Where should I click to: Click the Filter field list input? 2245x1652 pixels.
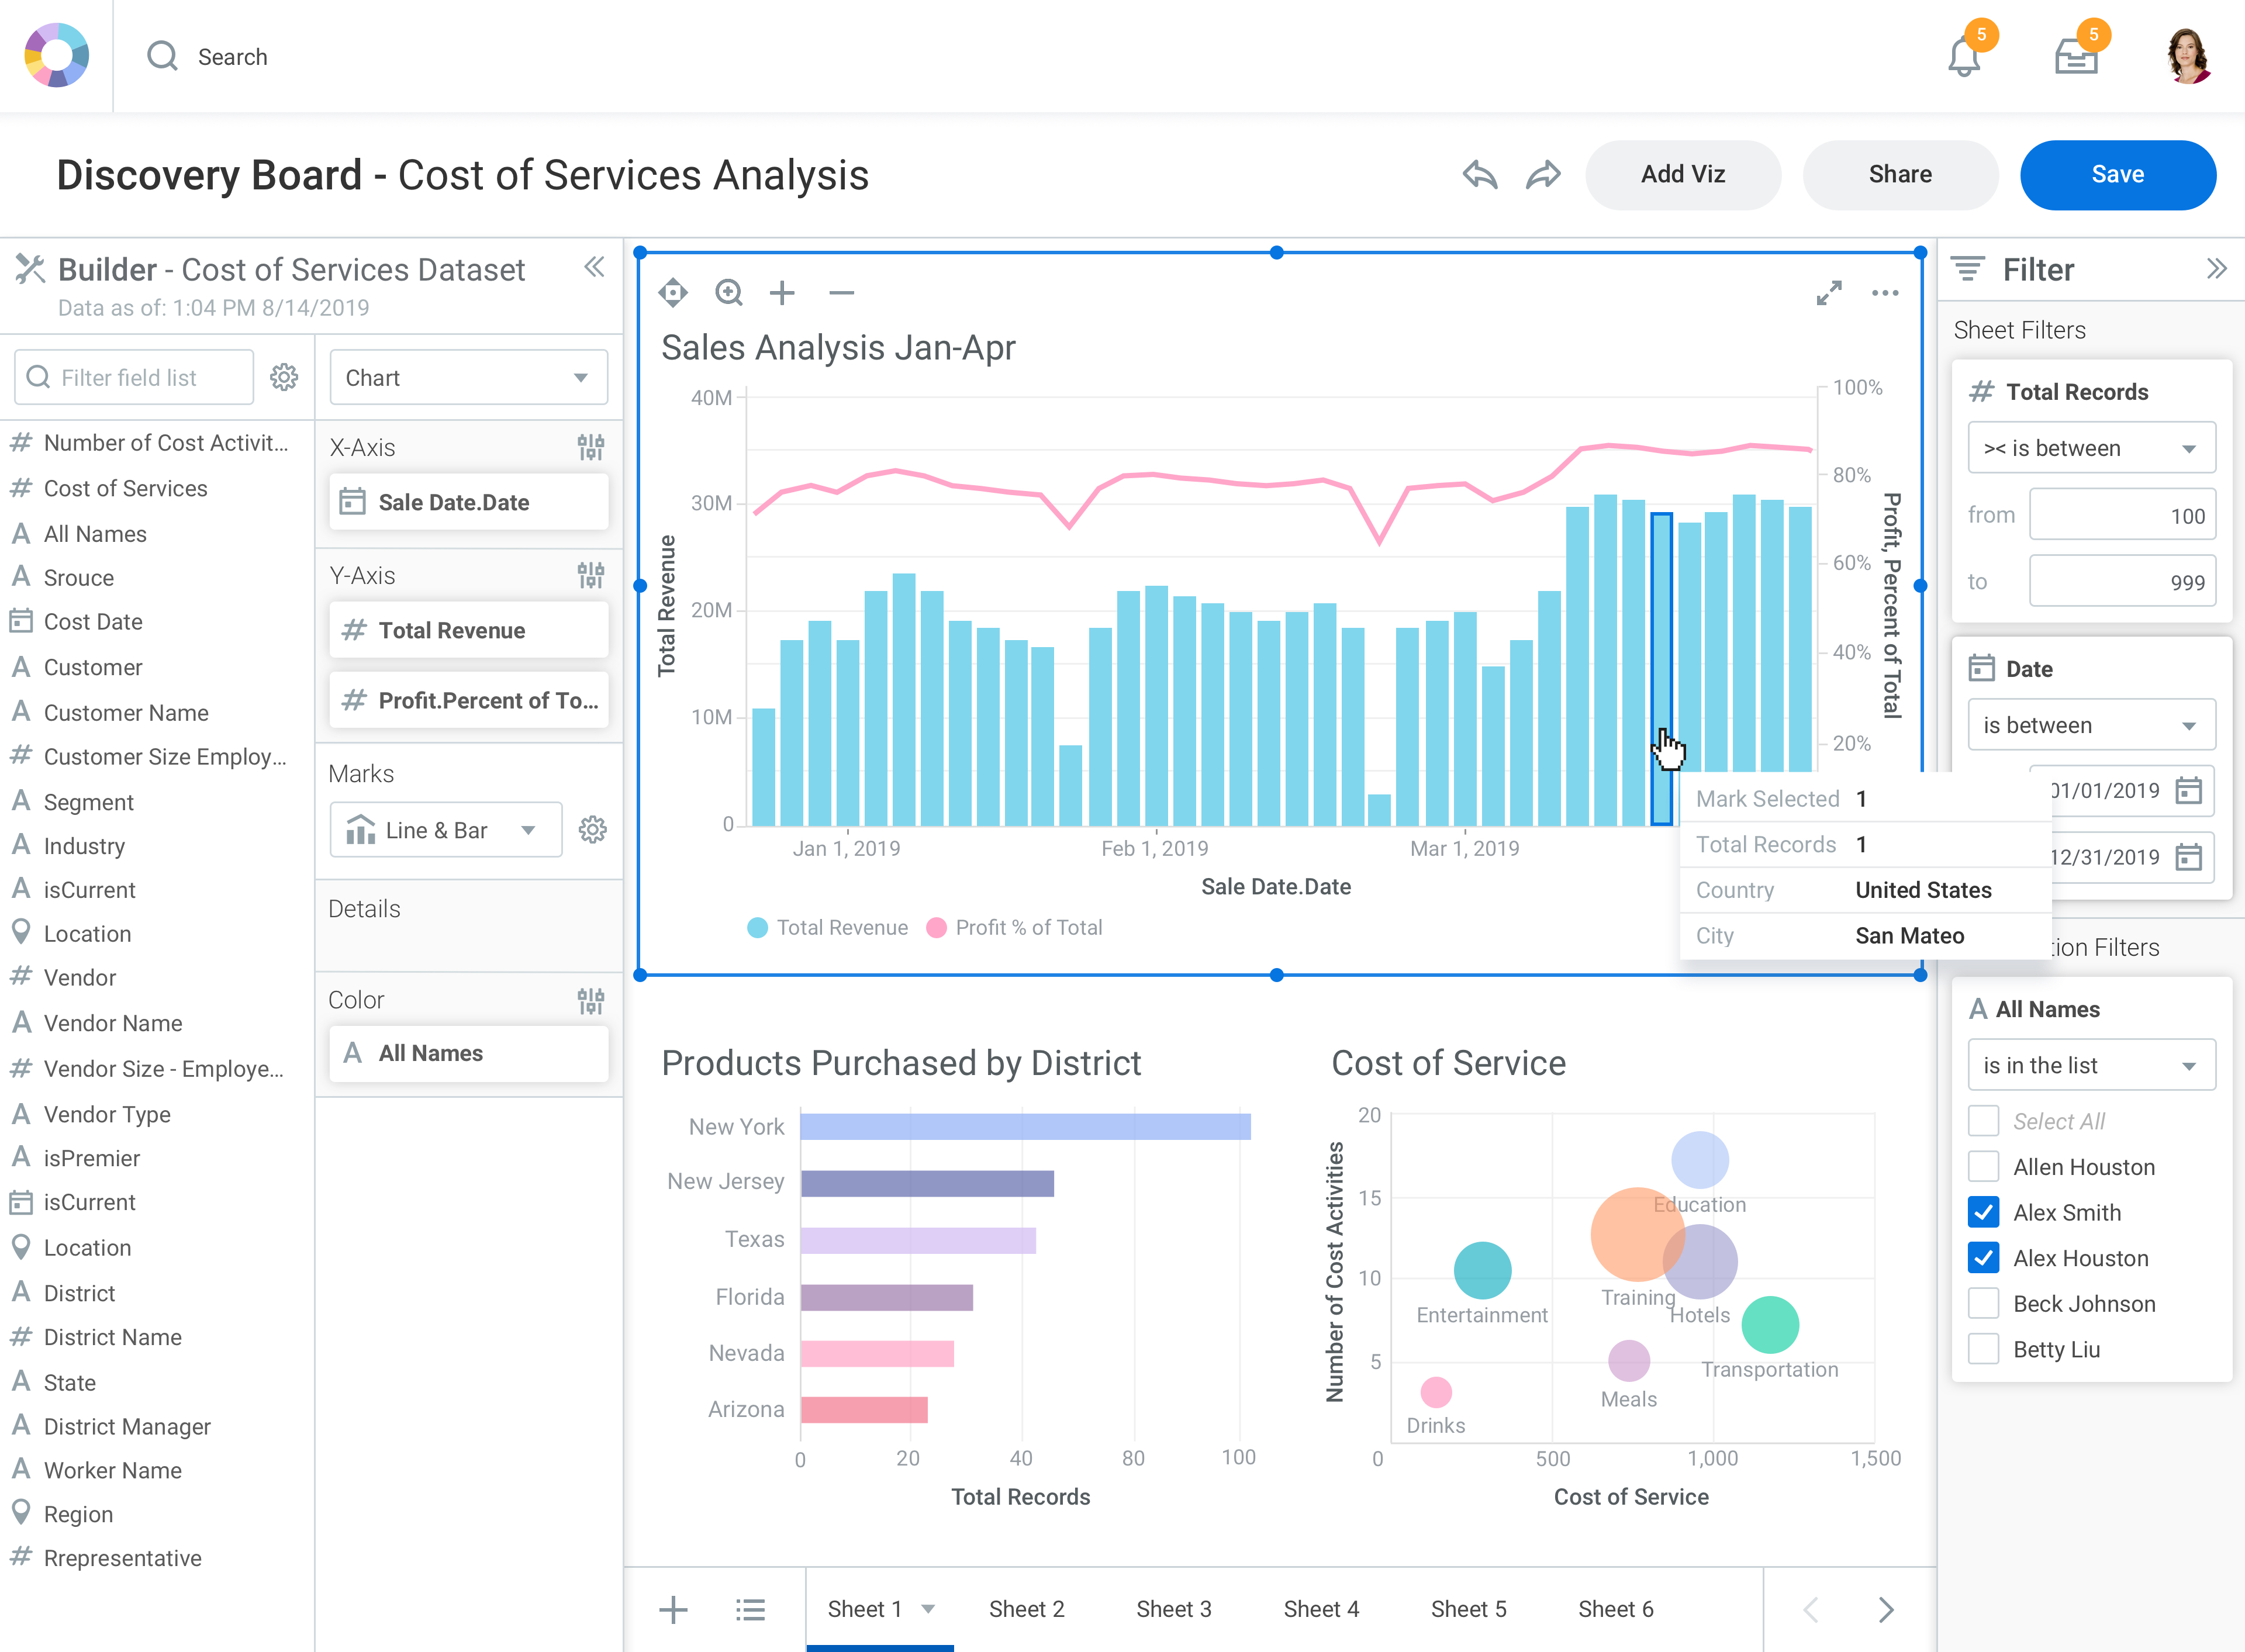[x=135, y=378]
